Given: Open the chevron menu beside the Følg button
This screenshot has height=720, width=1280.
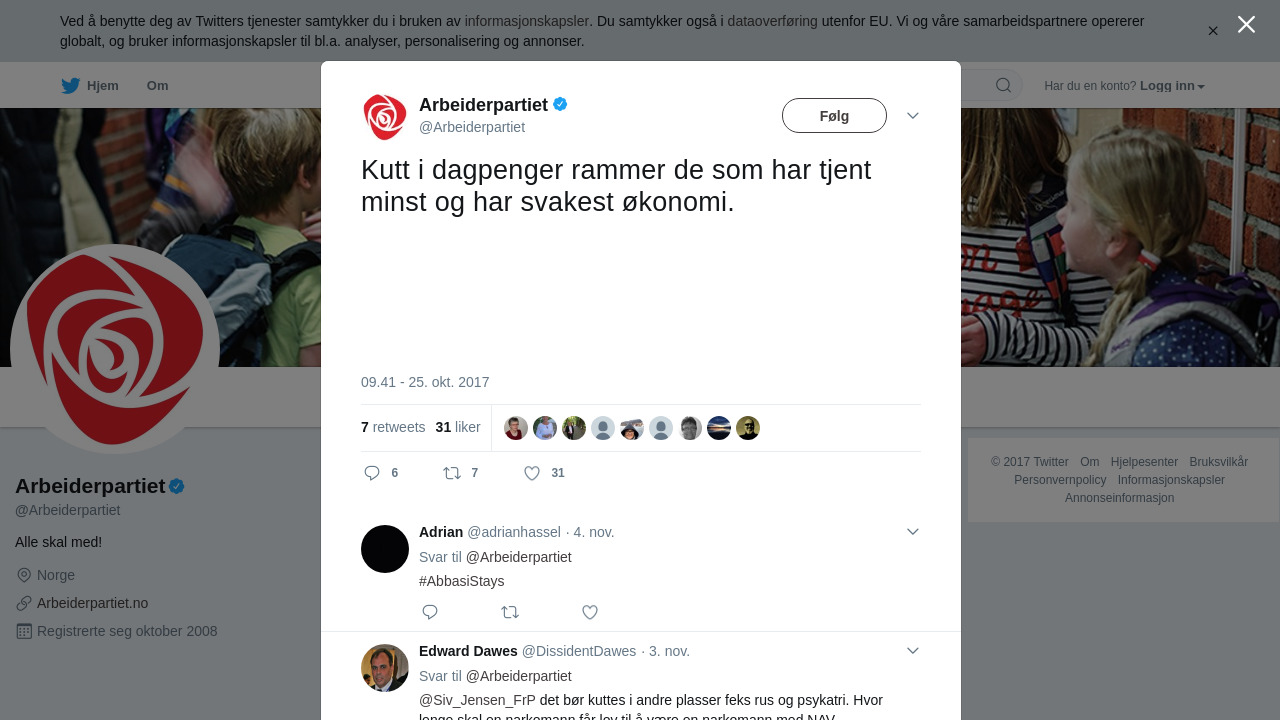Looking at the screenshot, I should (x=913, y=116).
